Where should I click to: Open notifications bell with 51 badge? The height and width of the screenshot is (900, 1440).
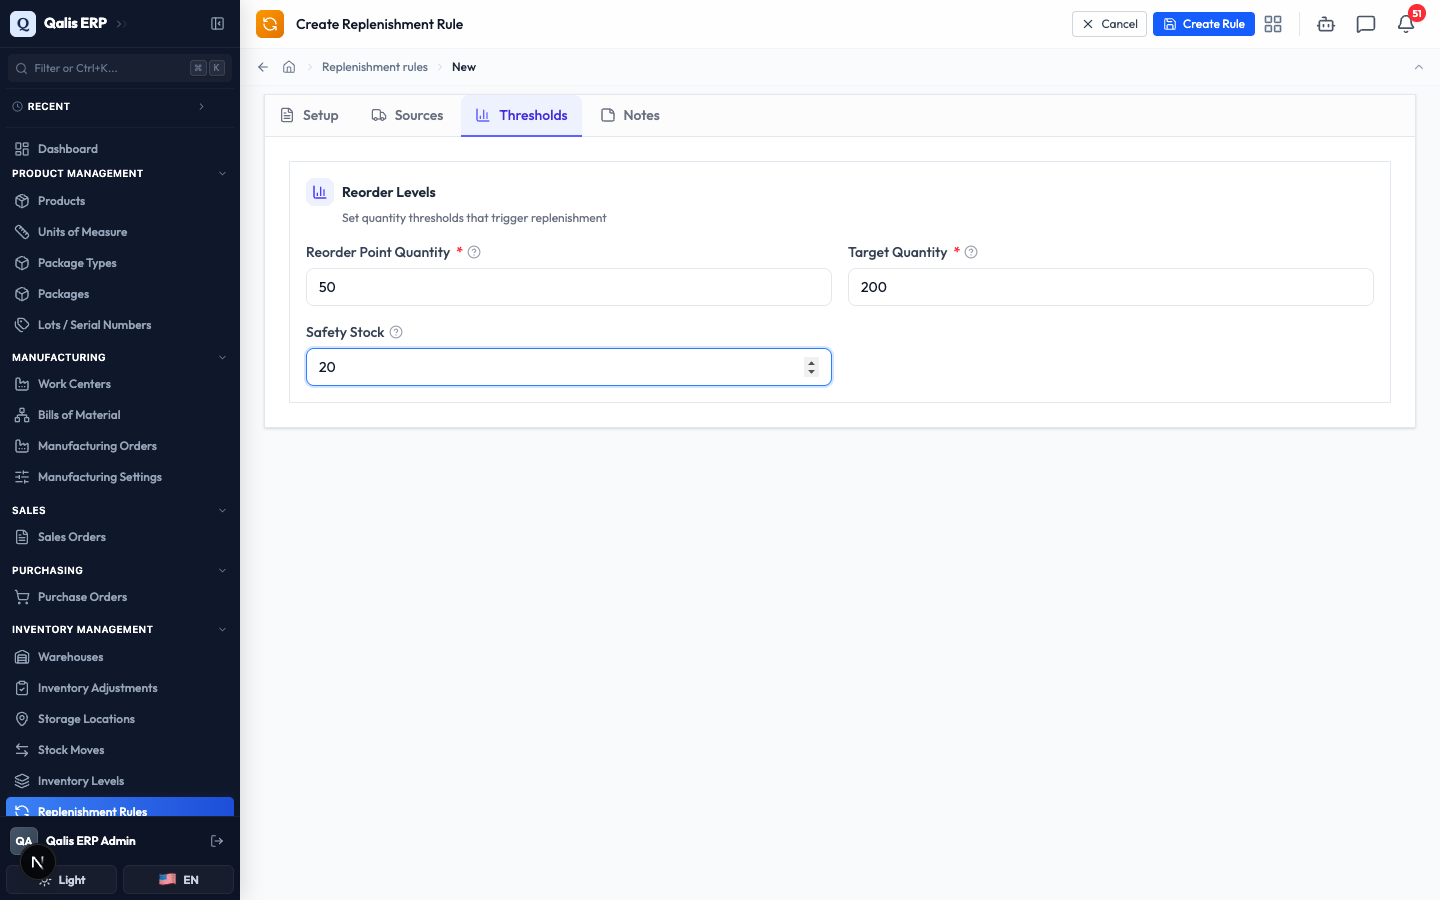(x=1406, y=24)
